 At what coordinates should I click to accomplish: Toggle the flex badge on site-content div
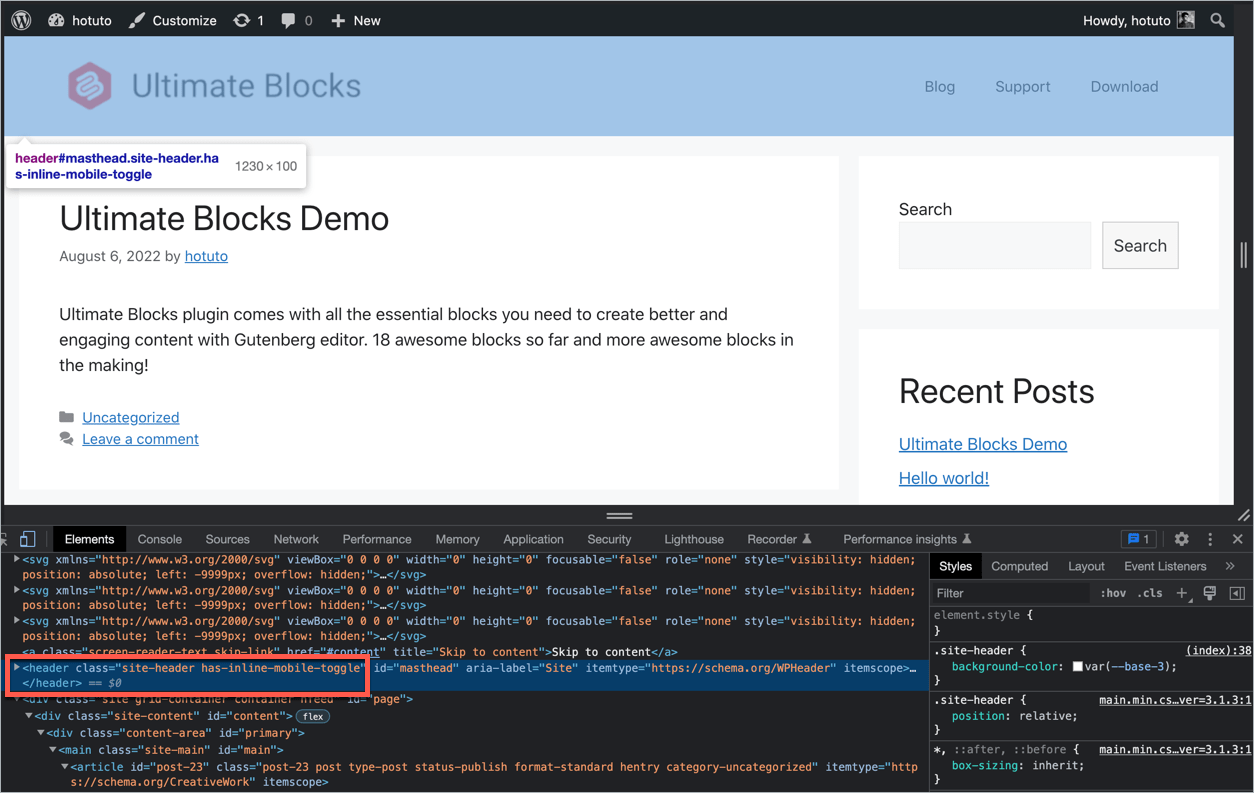(312, 716)
